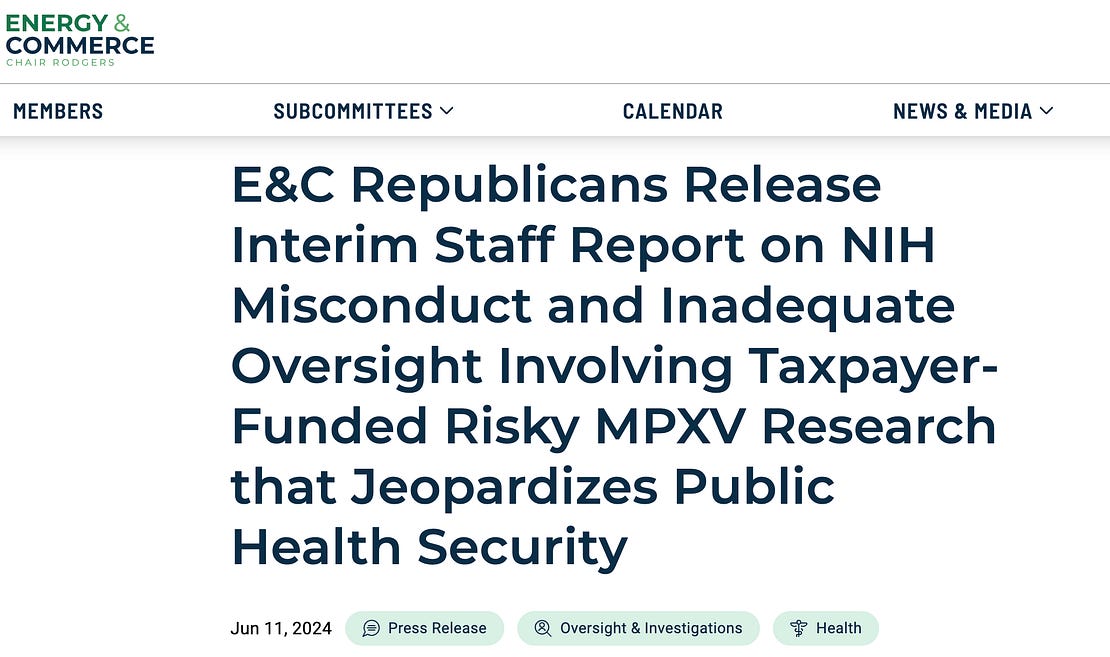Click the Health tag label
This screenshot has width=1110, height=657.
pos(838,628)
